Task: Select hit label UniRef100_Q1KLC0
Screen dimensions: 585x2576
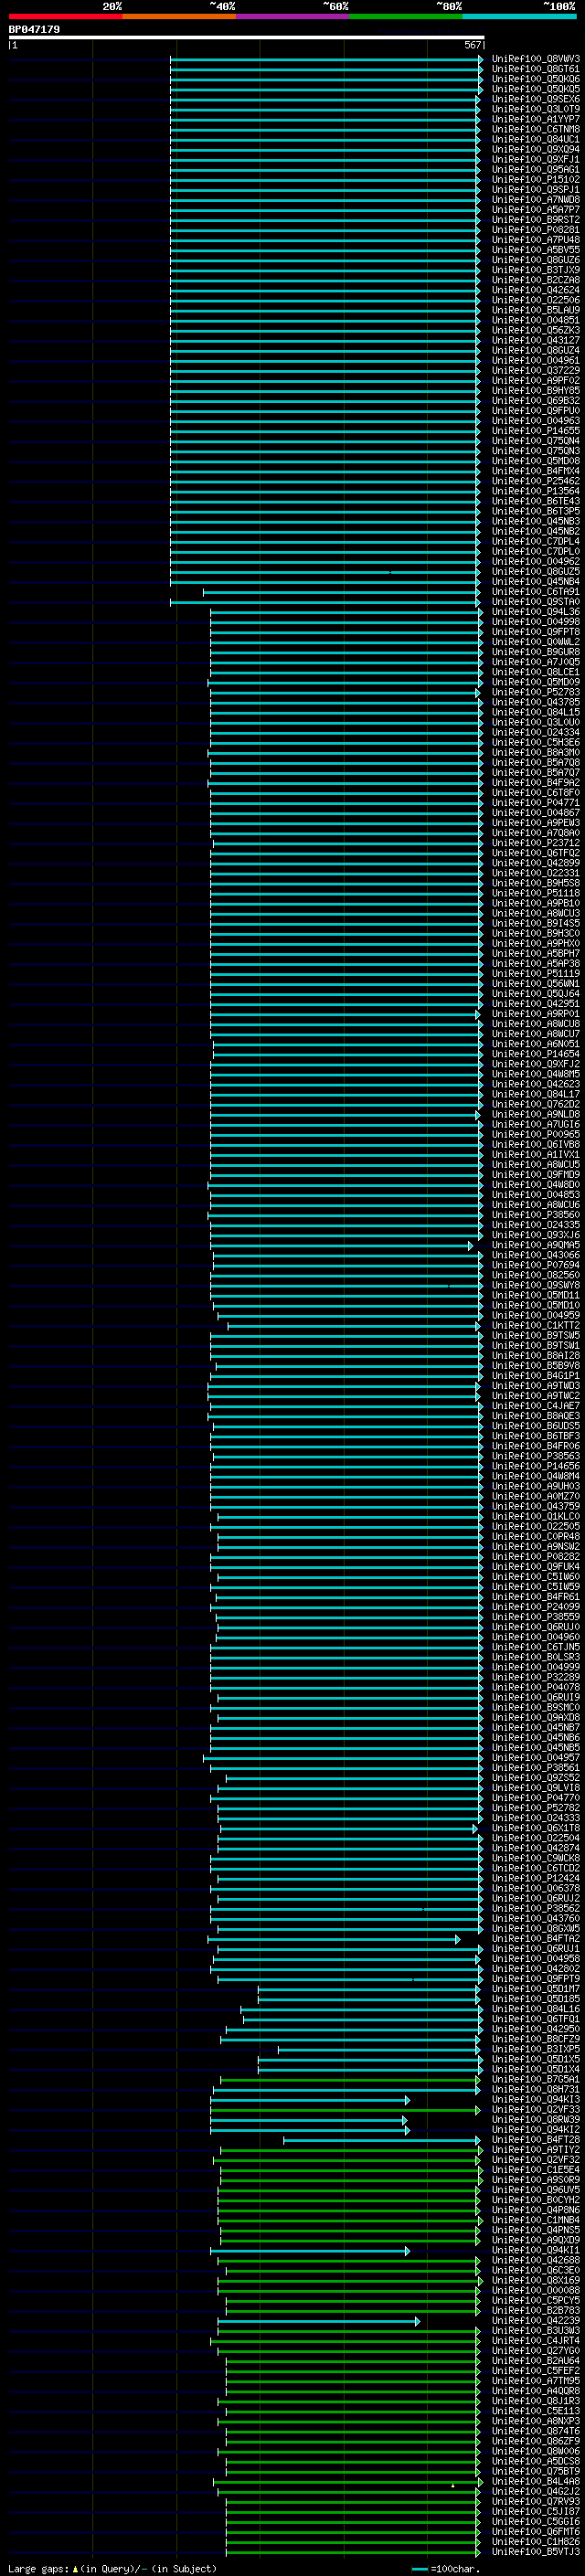Action: coord(535,1517)
